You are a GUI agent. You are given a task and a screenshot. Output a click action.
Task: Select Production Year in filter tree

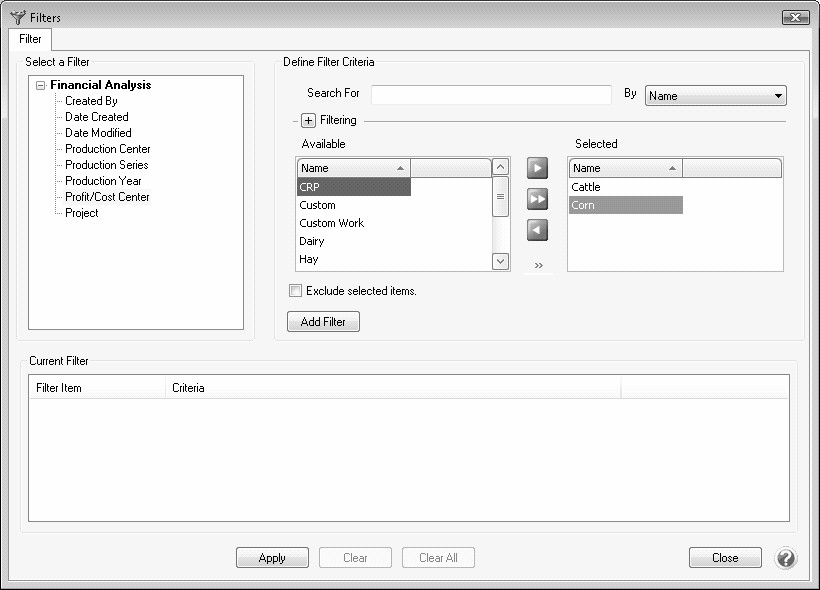(x=103, y=181)
